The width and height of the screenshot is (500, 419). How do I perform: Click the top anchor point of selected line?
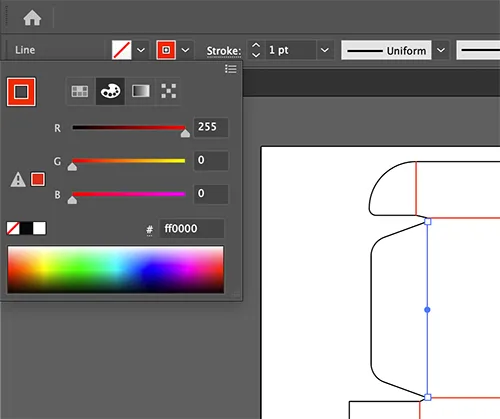pyautogui.click(x=428, y=221)
